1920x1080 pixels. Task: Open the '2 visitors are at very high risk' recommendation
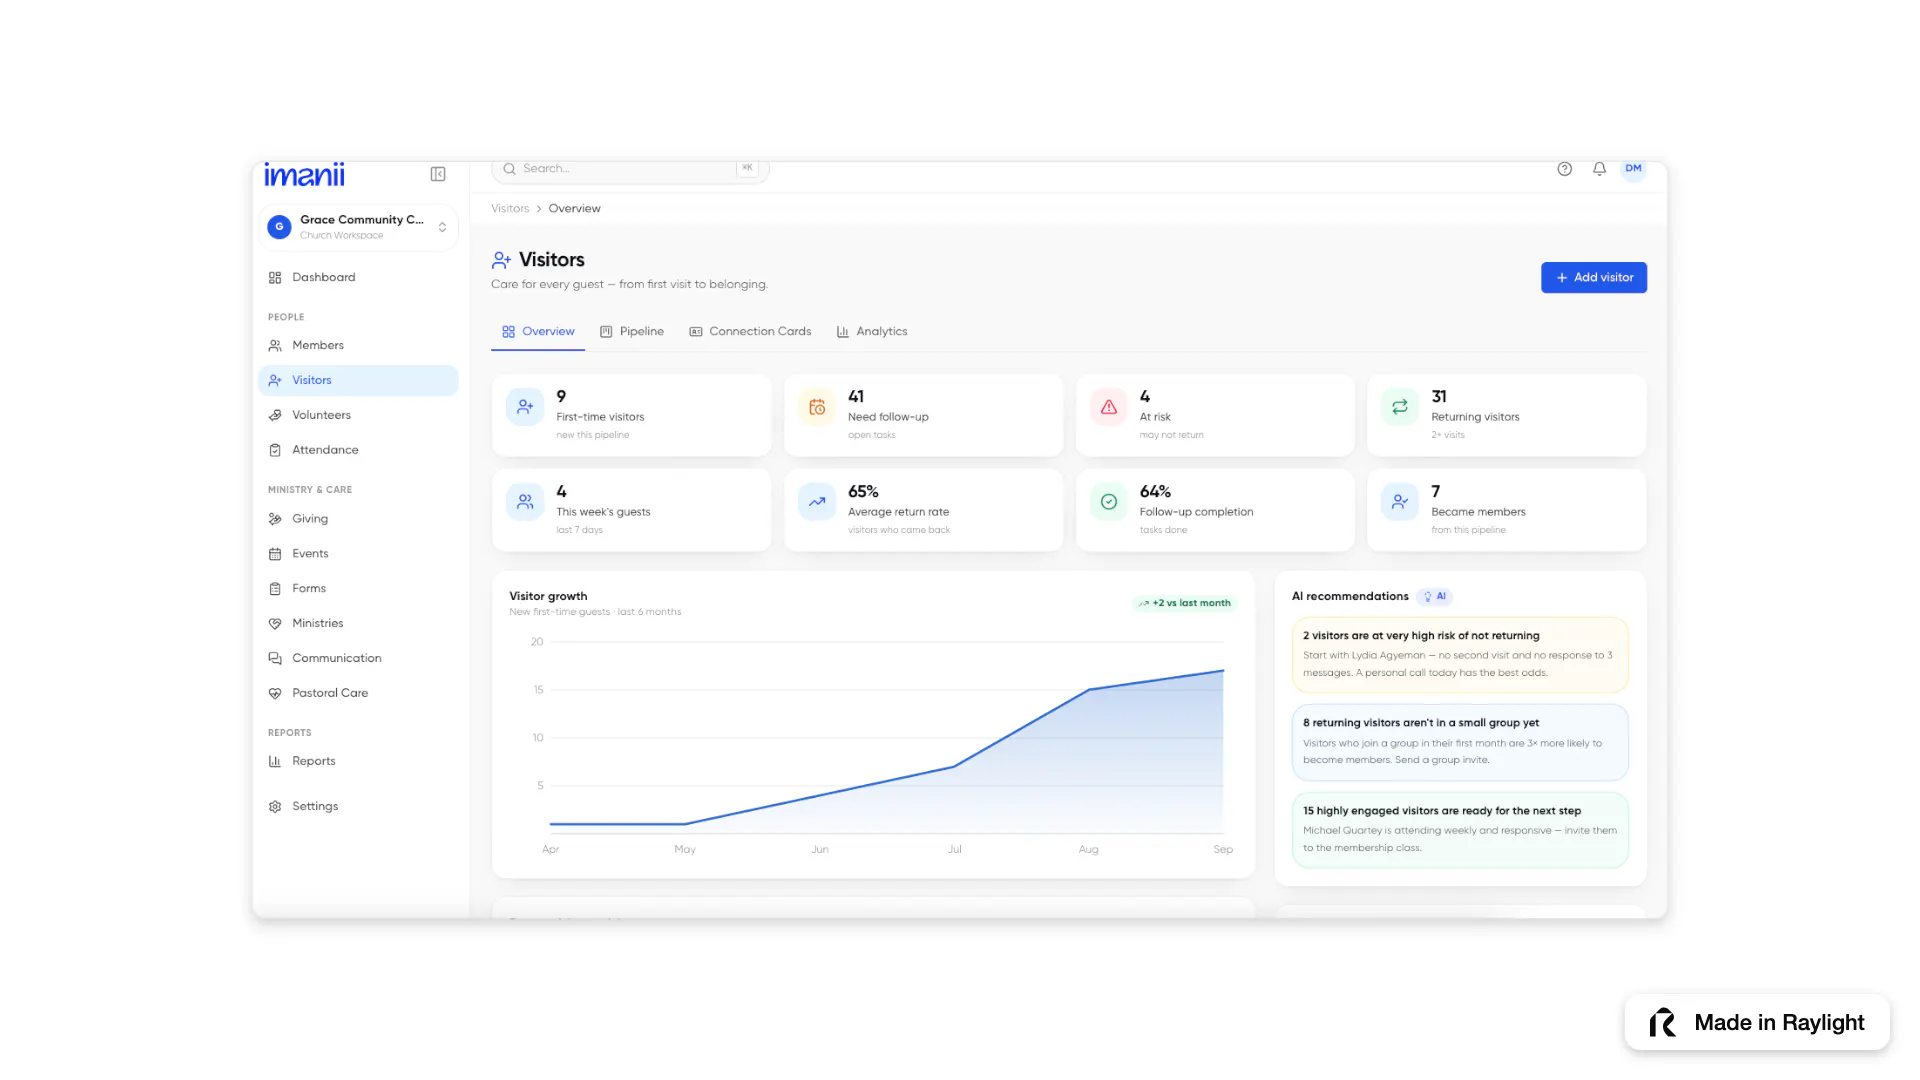[x=1460, y=654]
